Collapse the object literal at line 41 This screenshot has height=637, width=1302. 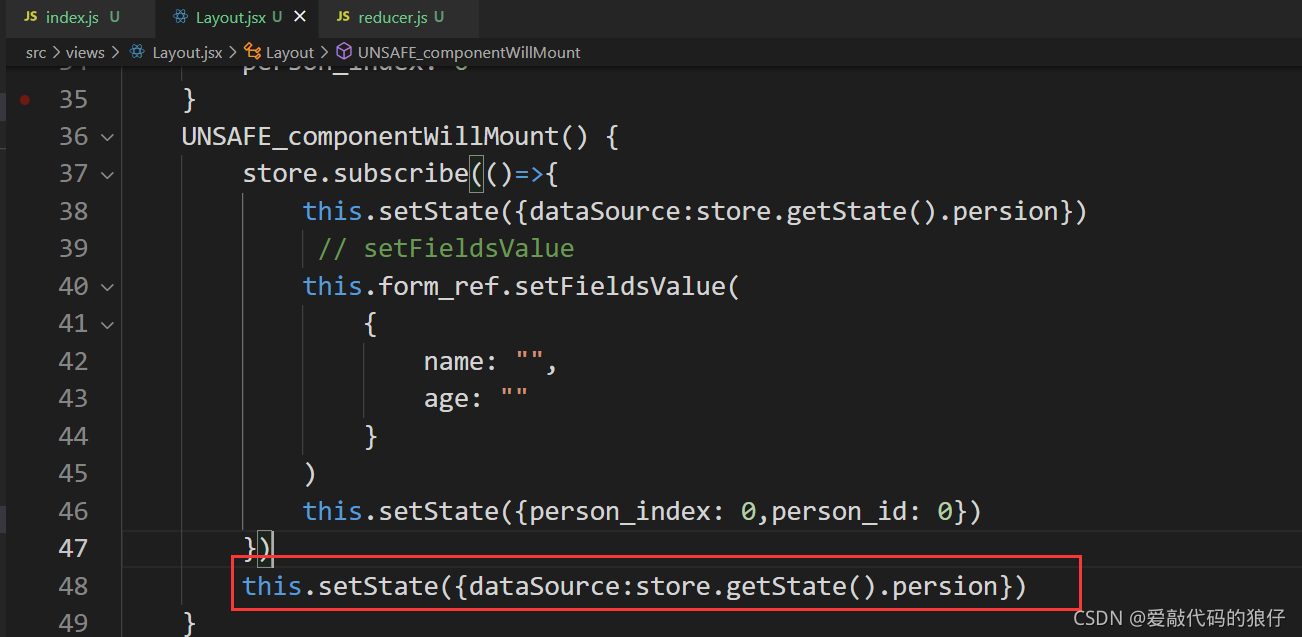coord(107,323)
